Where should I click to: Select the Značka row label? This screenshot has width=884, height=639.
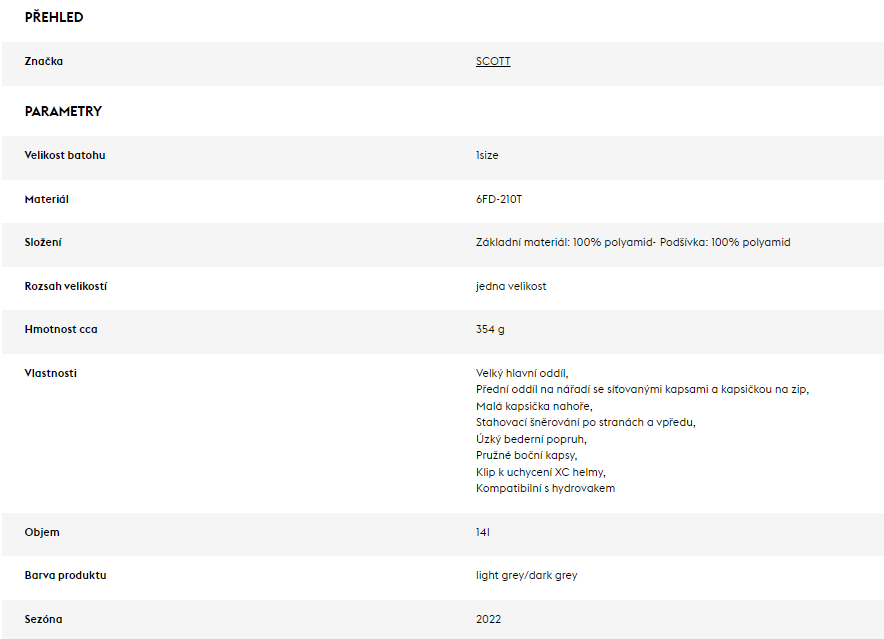44,61
